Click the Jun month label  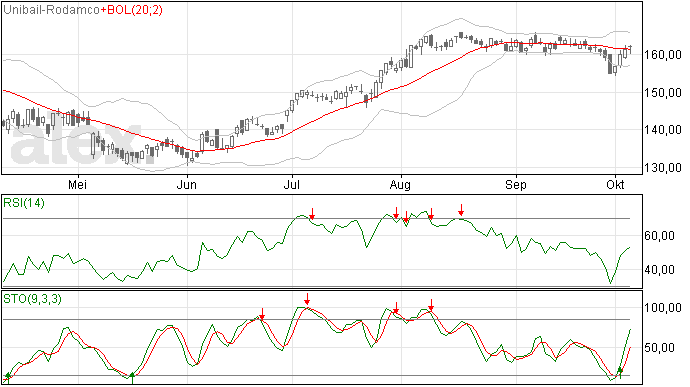pos(187,184)
